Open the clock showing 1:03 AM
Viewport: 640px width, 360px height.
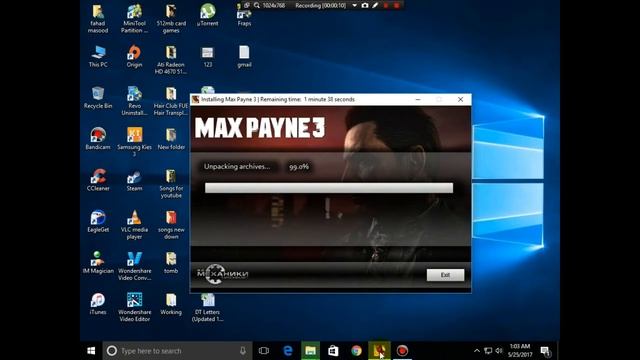(x=520, y=351)
